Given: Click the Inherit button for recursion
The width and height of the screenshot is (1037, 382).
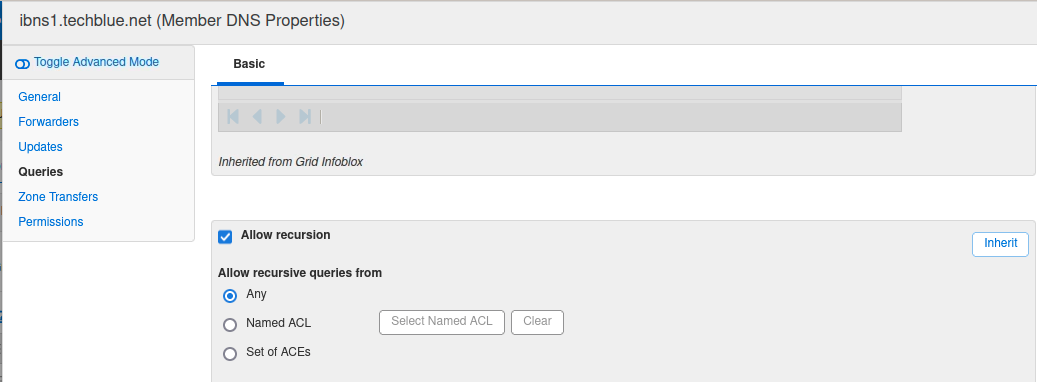Looking at the screenshot, I should tap(1001, 244).
